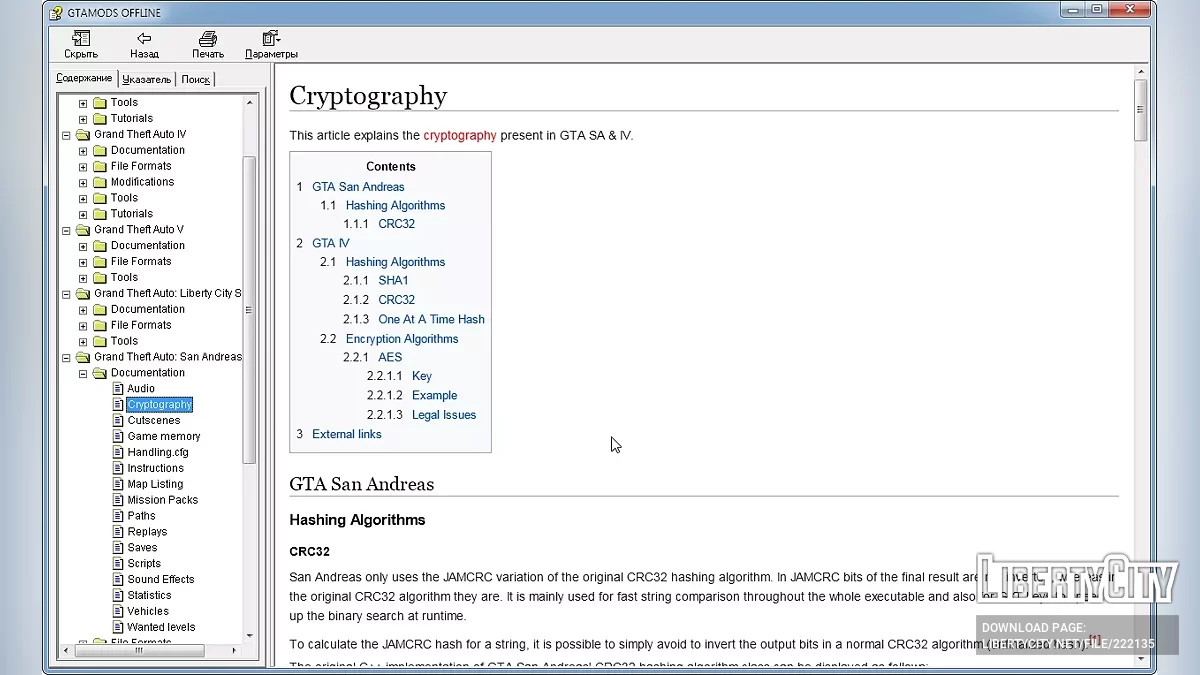Click the Grand Theft Auto IV folder icon
Viewport: 1200px width, 675px height.
coord(83,134)
